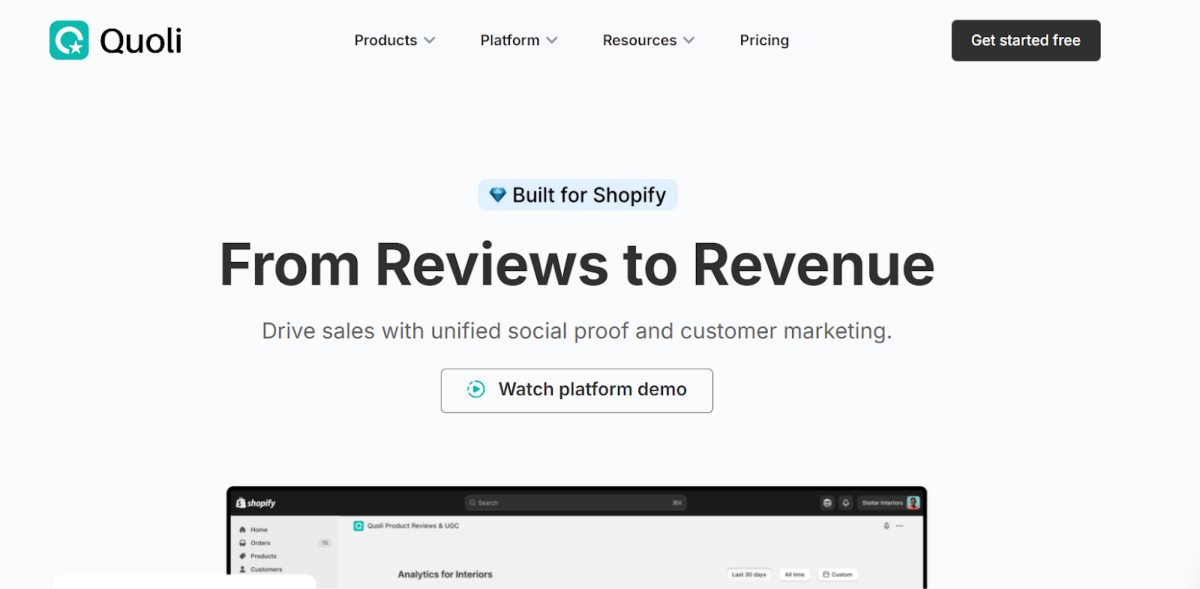Open the Stellar Interiors account menu

[x=889, y=503]
